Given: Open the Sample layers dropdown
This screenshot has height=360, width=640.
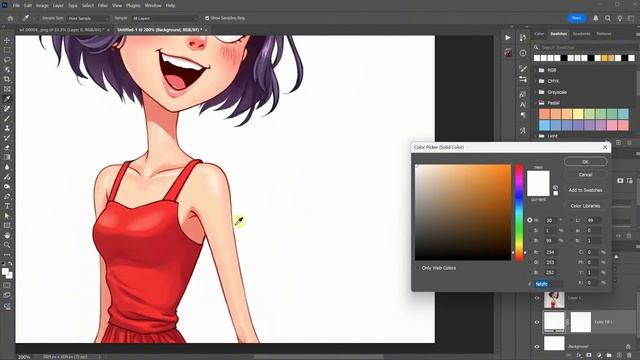Looking at the screenshot, I should (165, 18).
